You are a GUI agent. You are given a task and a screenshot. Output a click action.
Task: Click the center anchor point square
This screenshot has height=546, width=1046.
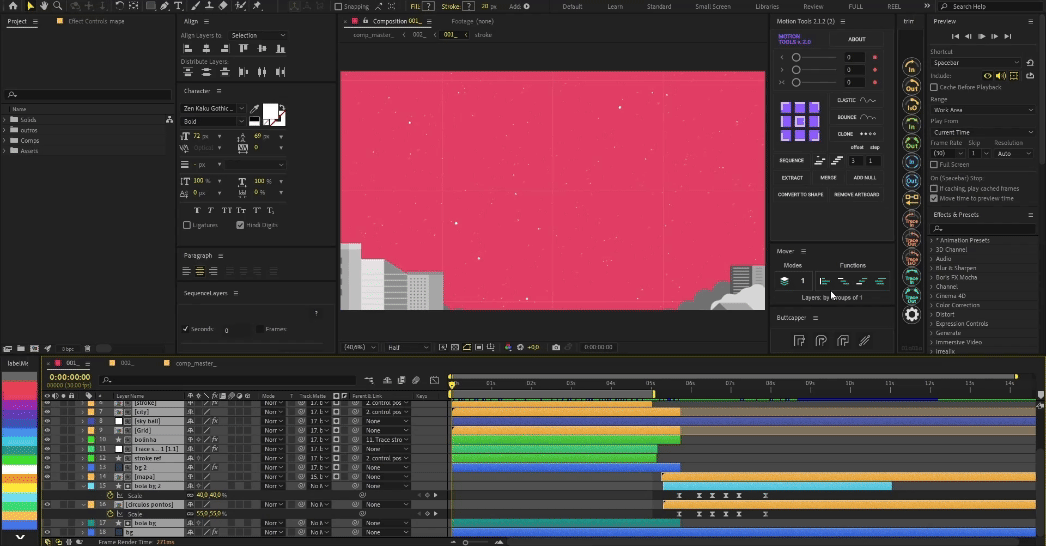pyautogui.click(x=800, y=121)
